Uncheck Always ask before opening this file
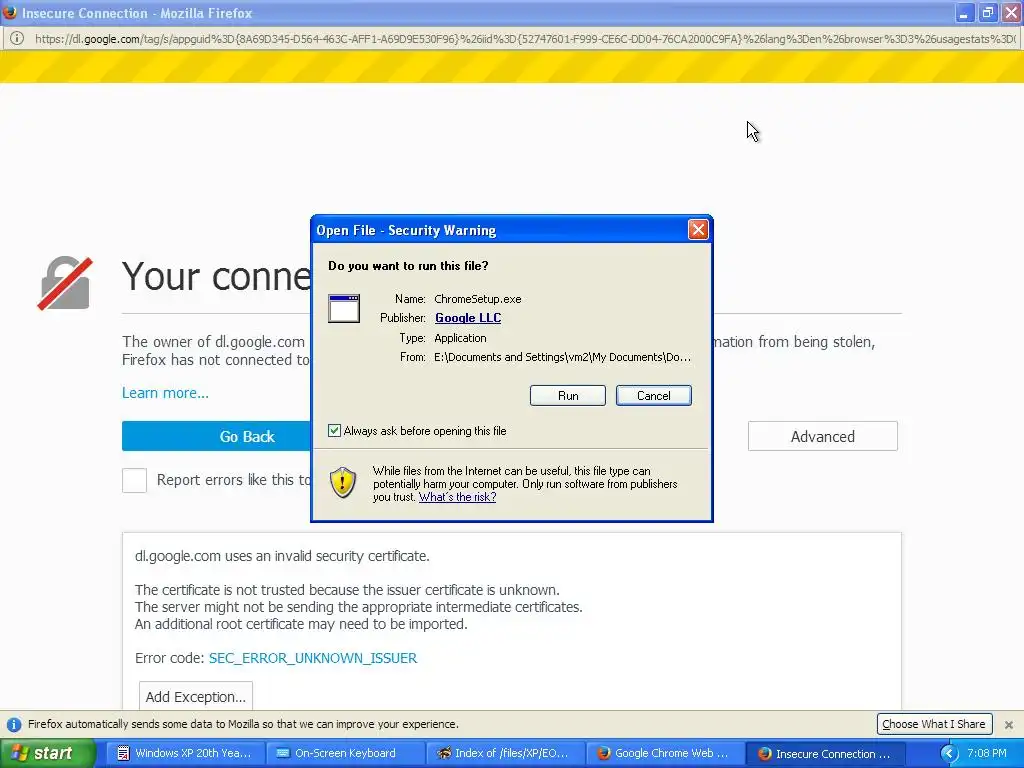This screenshot has height=768, width=1024. coord(334,431)
